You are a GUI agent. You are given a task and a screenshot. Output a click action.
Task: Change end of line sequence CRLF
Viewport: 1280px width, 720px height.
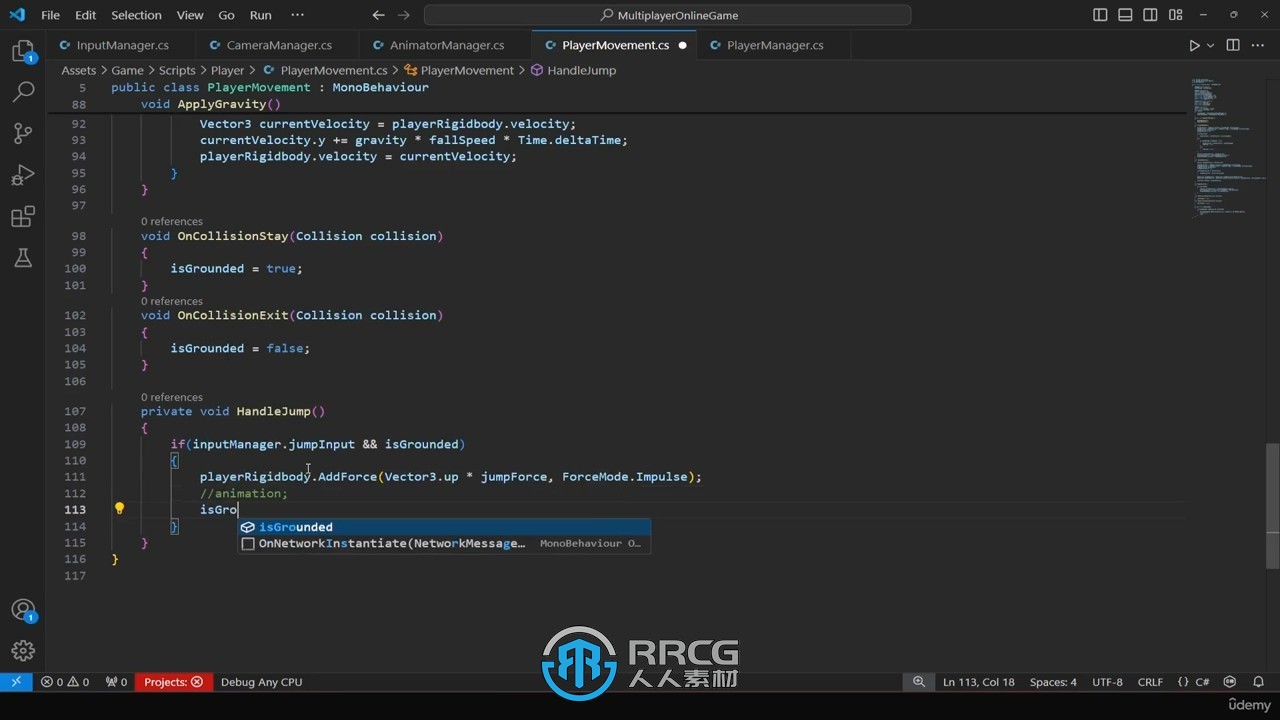[1150, 682]
